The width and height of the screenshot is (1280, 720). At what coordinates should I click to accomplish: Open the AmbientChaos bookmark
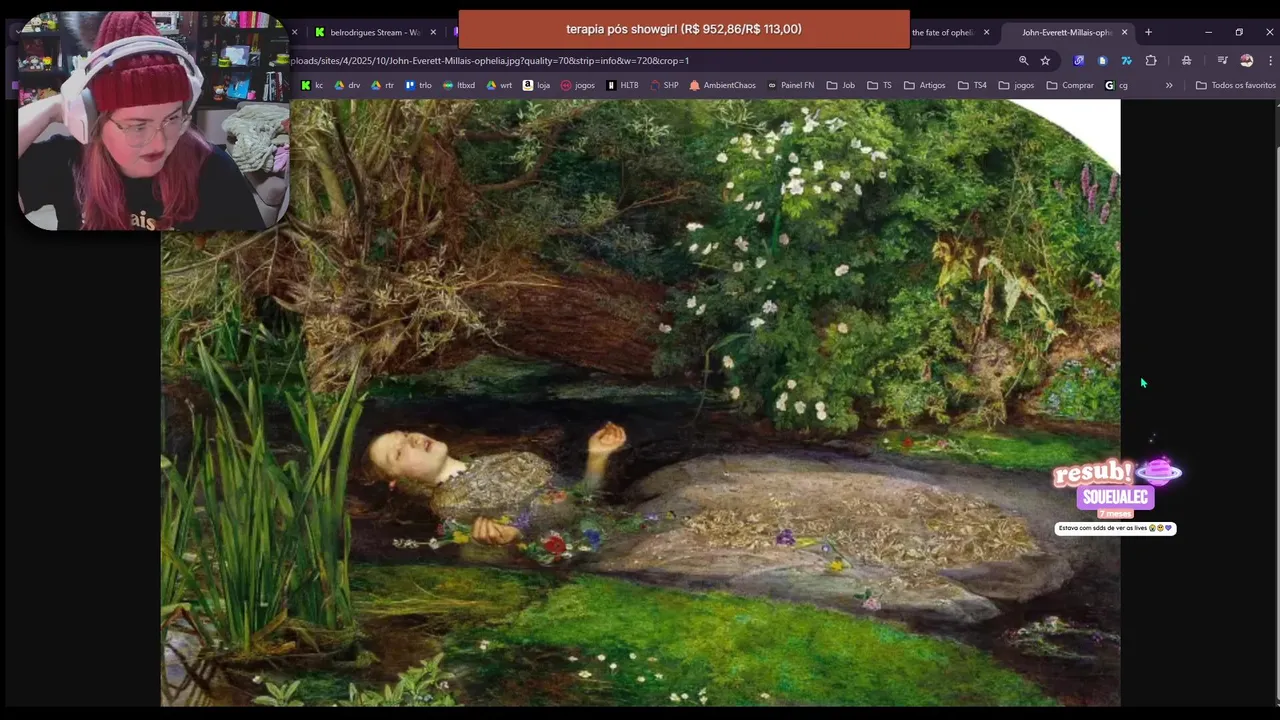coord(722,85)
